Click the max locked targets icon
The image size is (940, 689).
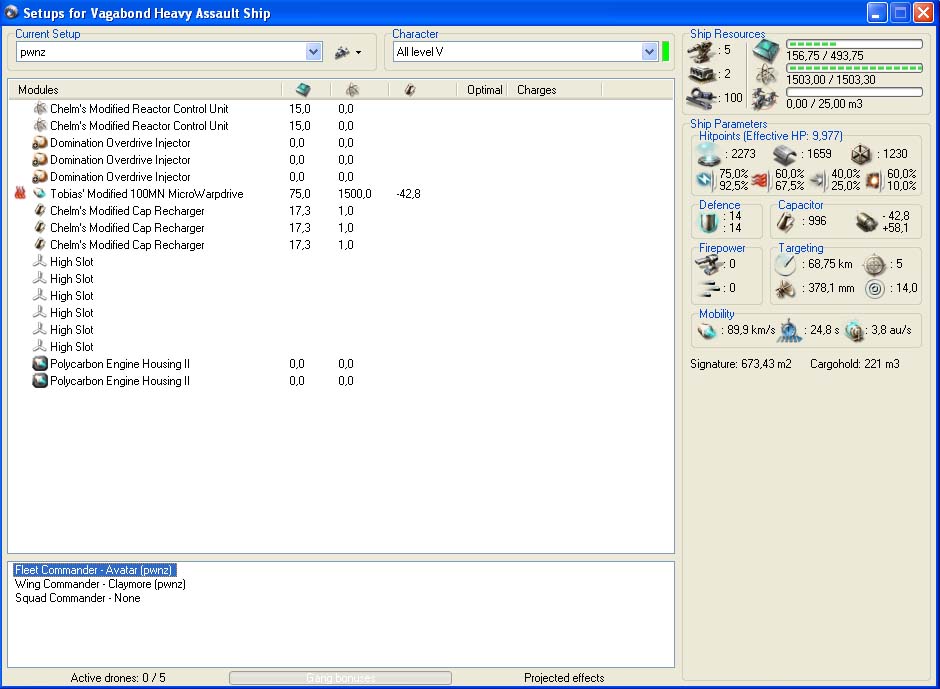point(874,264)
